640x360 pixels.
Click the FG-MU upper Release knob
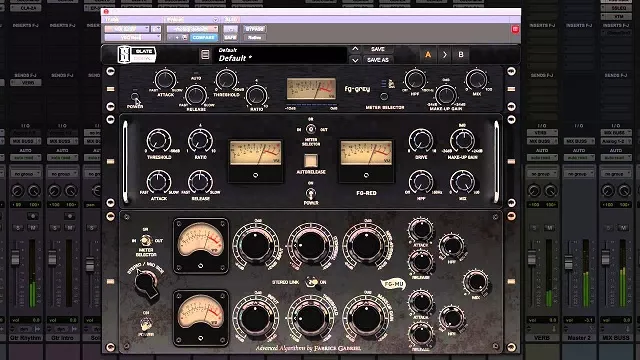point(421,262)
